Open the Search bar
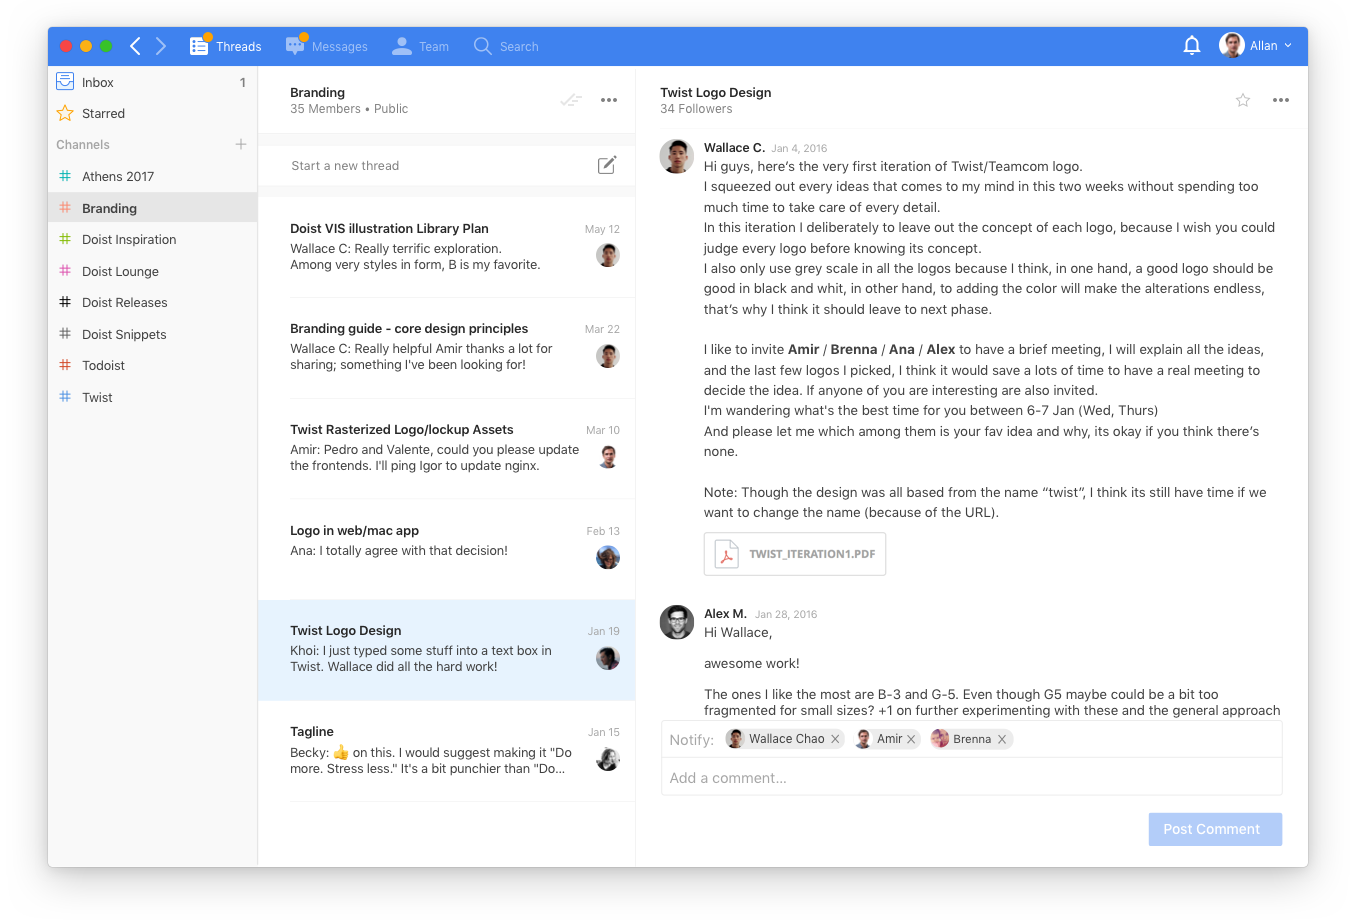 tap(507, 45)
